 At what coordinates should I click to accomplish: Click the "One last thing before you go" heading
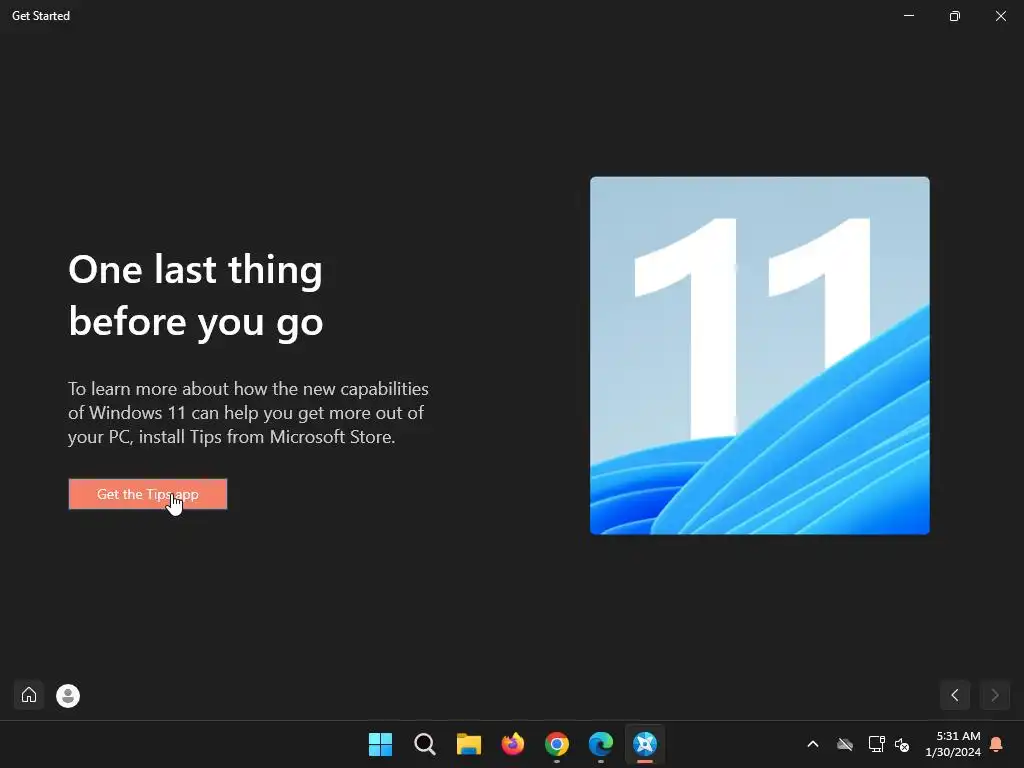pos(196,295)
